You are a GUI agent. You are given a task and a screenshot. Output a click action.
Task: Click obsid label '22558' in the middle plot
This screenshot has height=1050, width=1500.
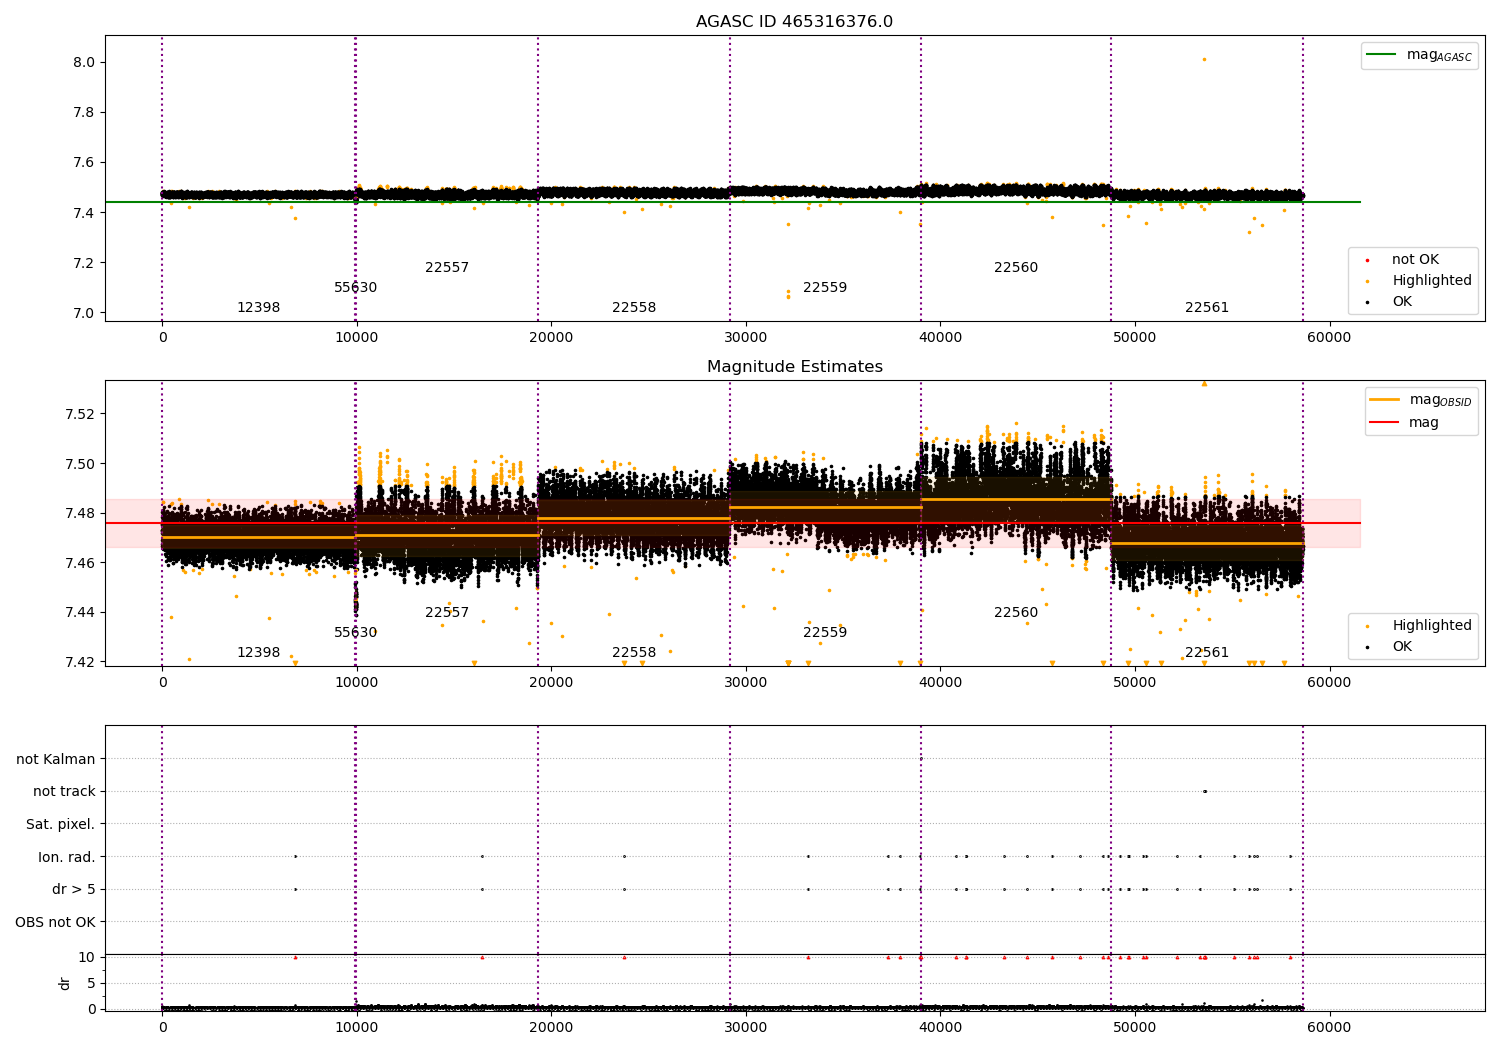634,653
